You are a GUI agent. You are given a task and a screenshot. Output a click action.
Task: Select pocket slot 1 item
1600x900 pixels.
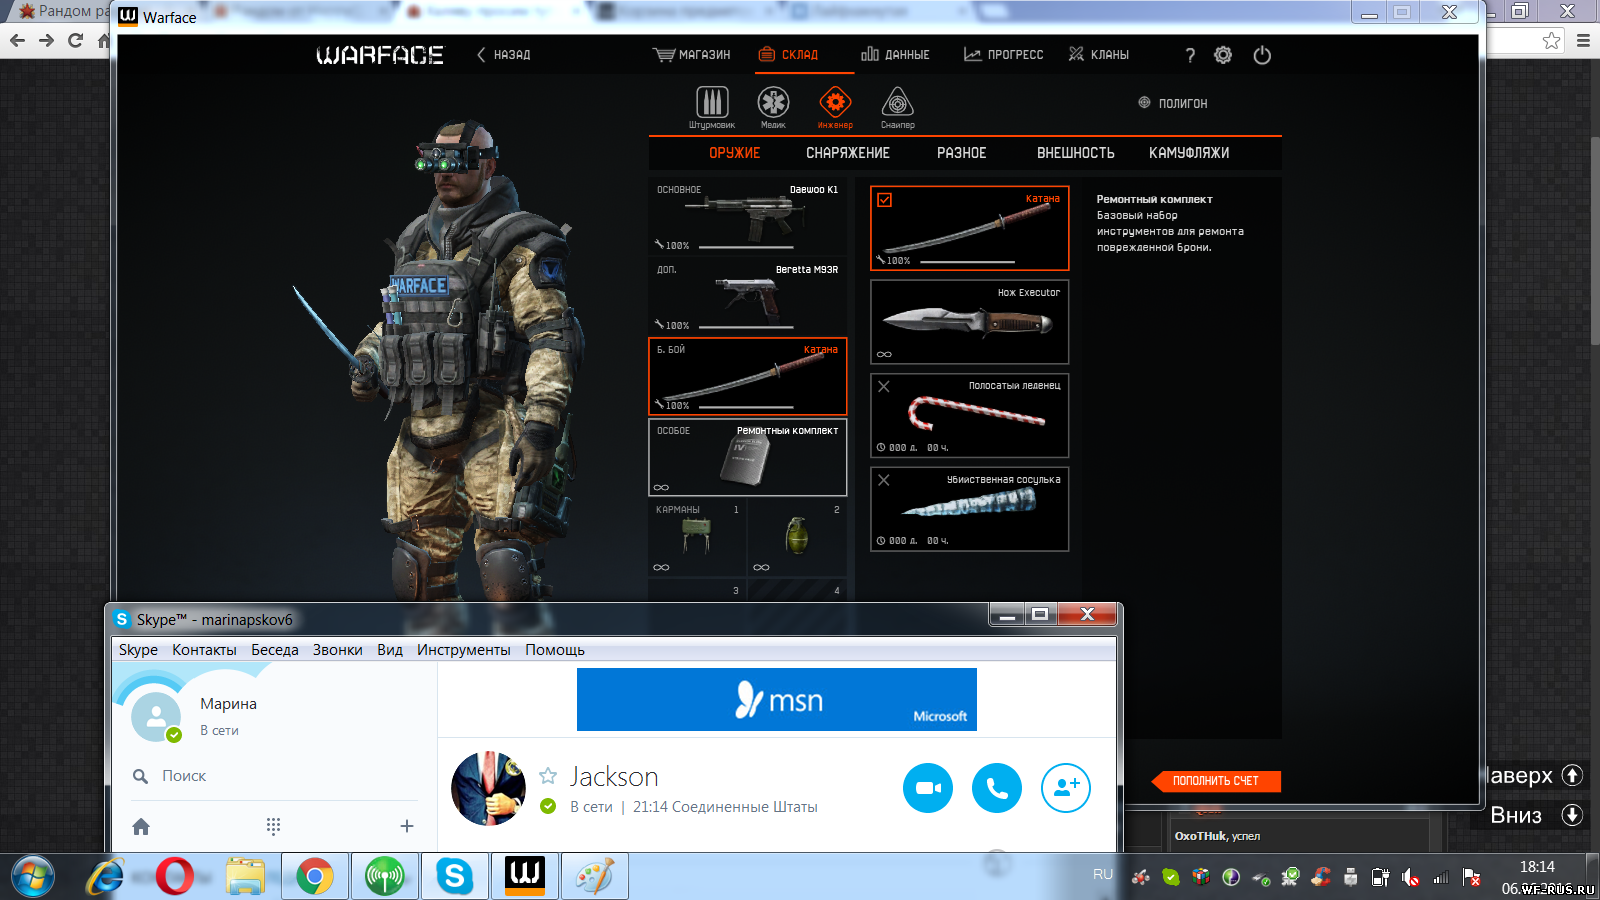coord(697,537)
